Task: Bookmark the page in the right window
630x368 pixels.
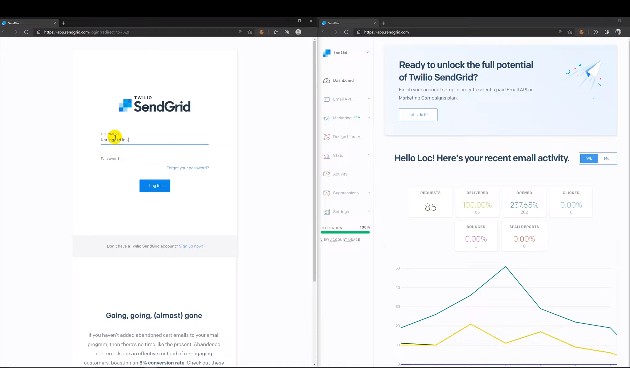Action: [x=570, y=32]
